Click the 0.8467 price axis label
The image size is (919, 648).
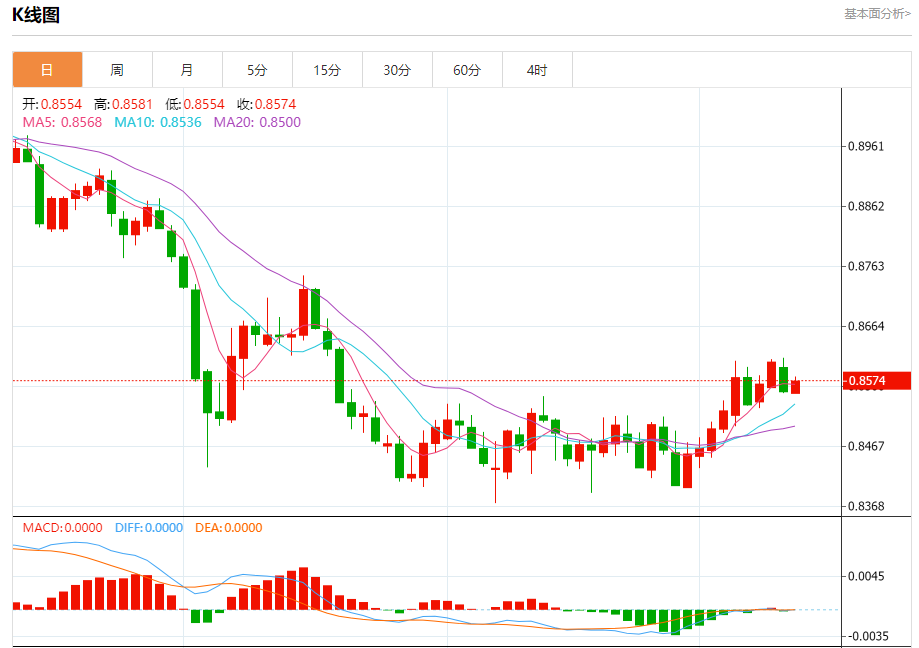pos(866,446)
